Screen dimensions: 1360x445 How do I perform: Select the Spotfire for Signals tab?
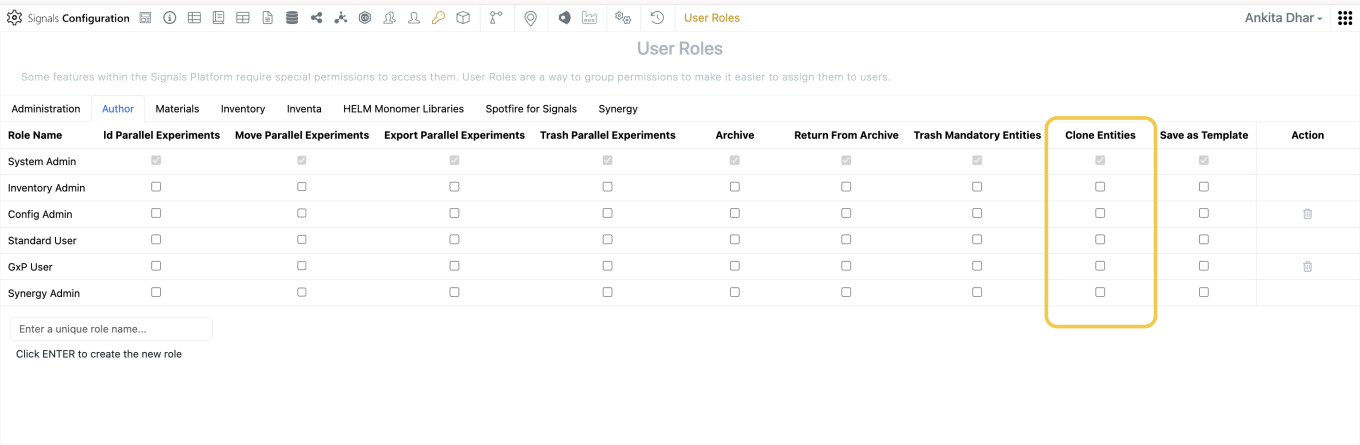531,109
